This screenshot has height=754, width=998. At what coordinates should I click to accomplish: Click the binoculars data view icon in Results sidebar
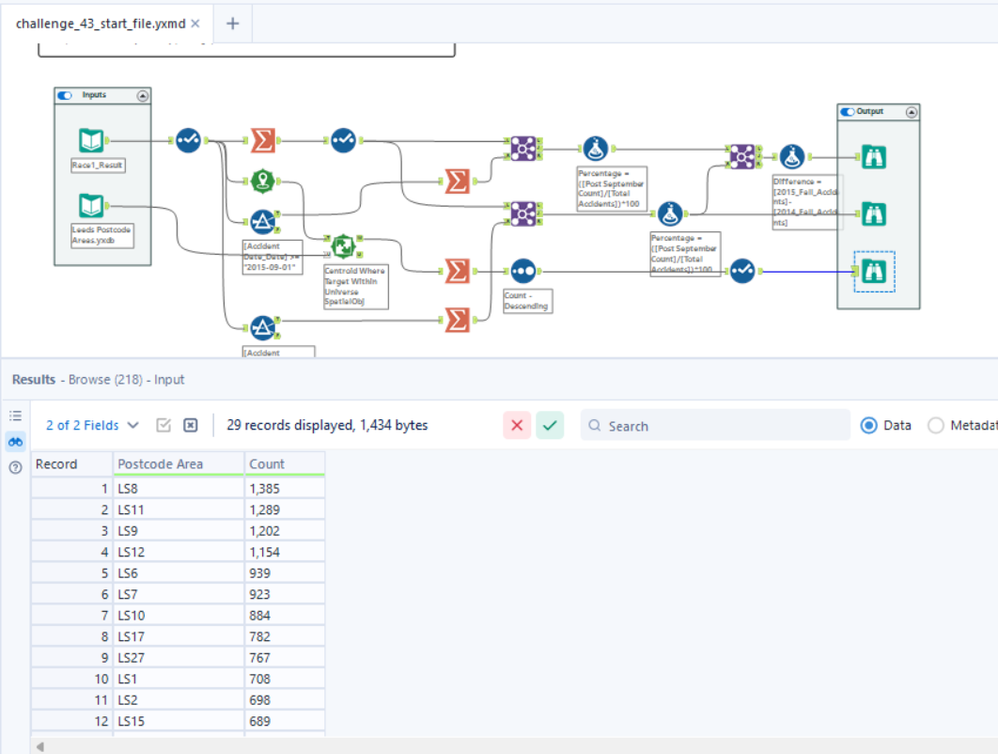point(15,442)
